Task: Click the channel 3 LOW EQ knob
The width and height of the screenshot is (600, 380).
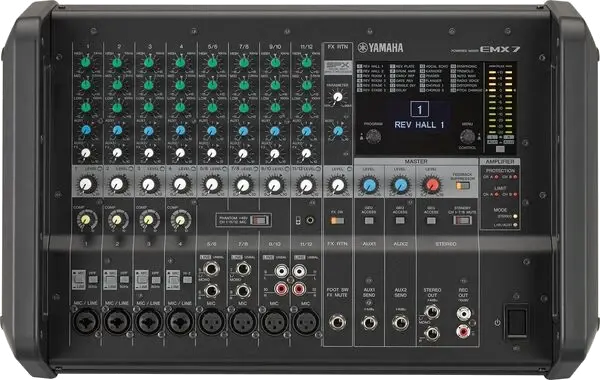Action: (x=149, y=108)
